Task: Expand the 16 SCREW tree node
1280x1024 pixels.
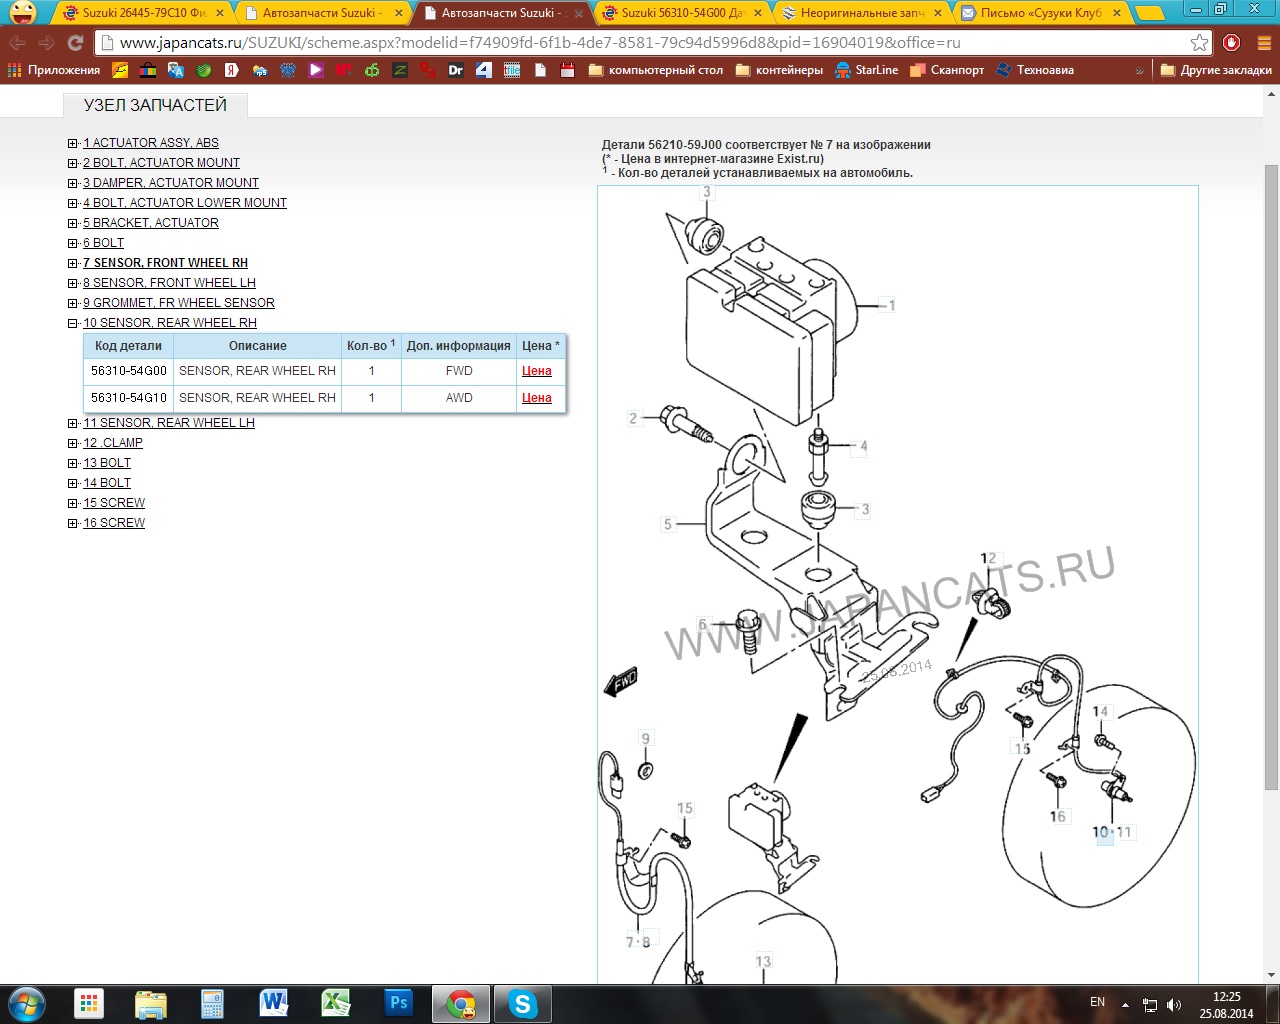Action: (x=72, y=523)
